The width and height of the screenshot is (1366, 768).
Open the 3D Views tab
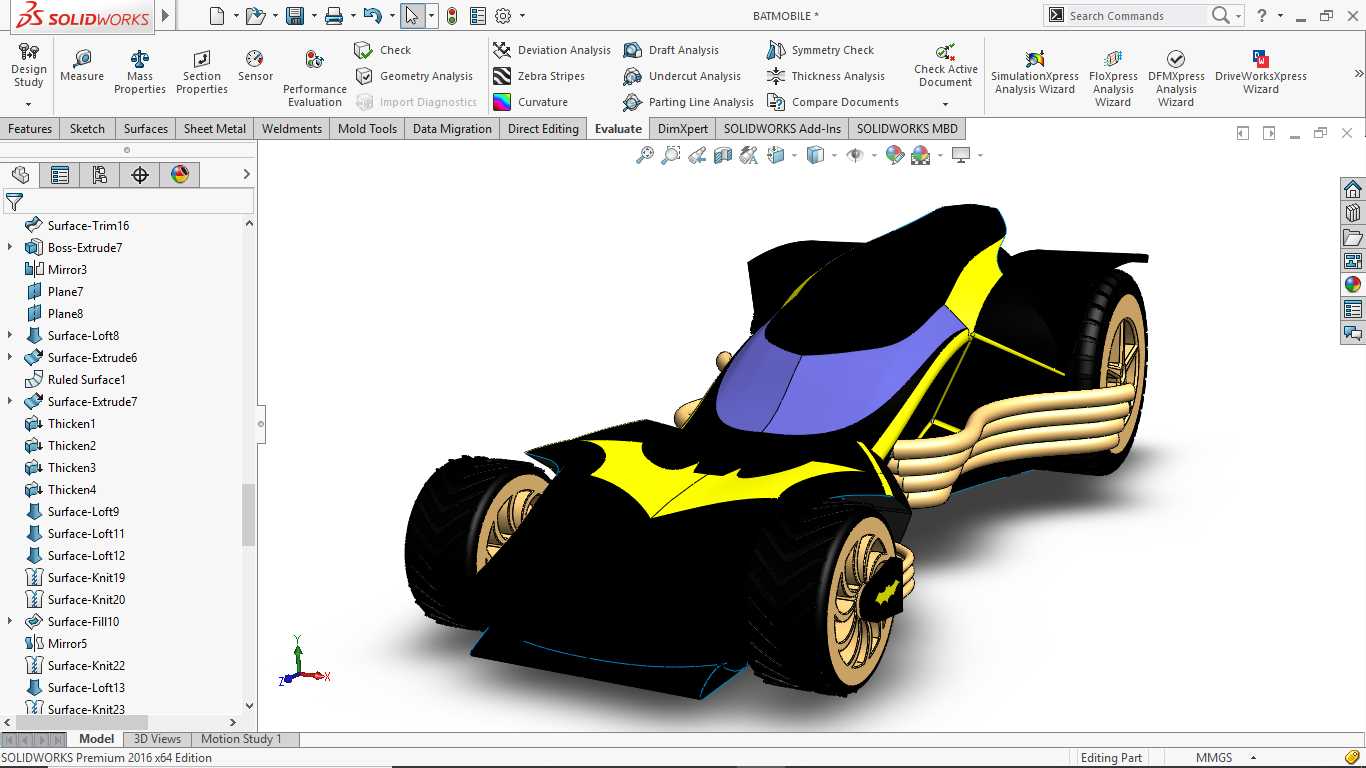click(158, 739)
